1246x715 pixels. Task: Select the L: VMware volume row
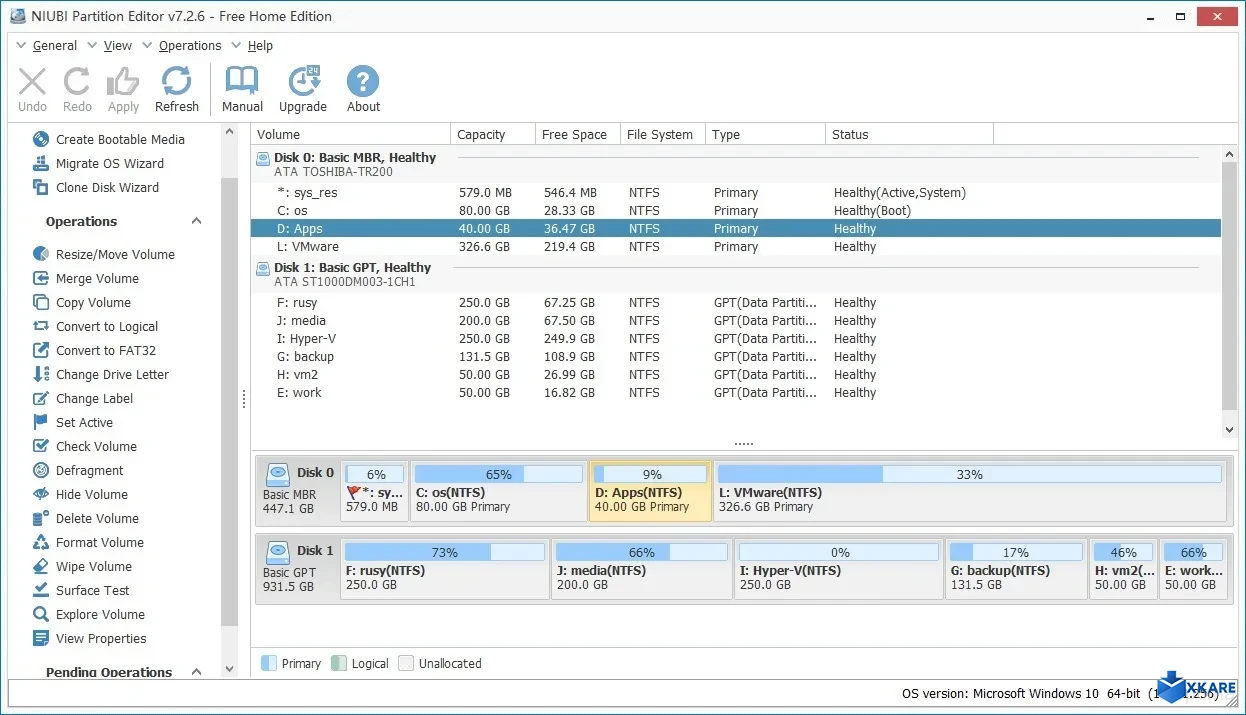[x=736, y=246]
